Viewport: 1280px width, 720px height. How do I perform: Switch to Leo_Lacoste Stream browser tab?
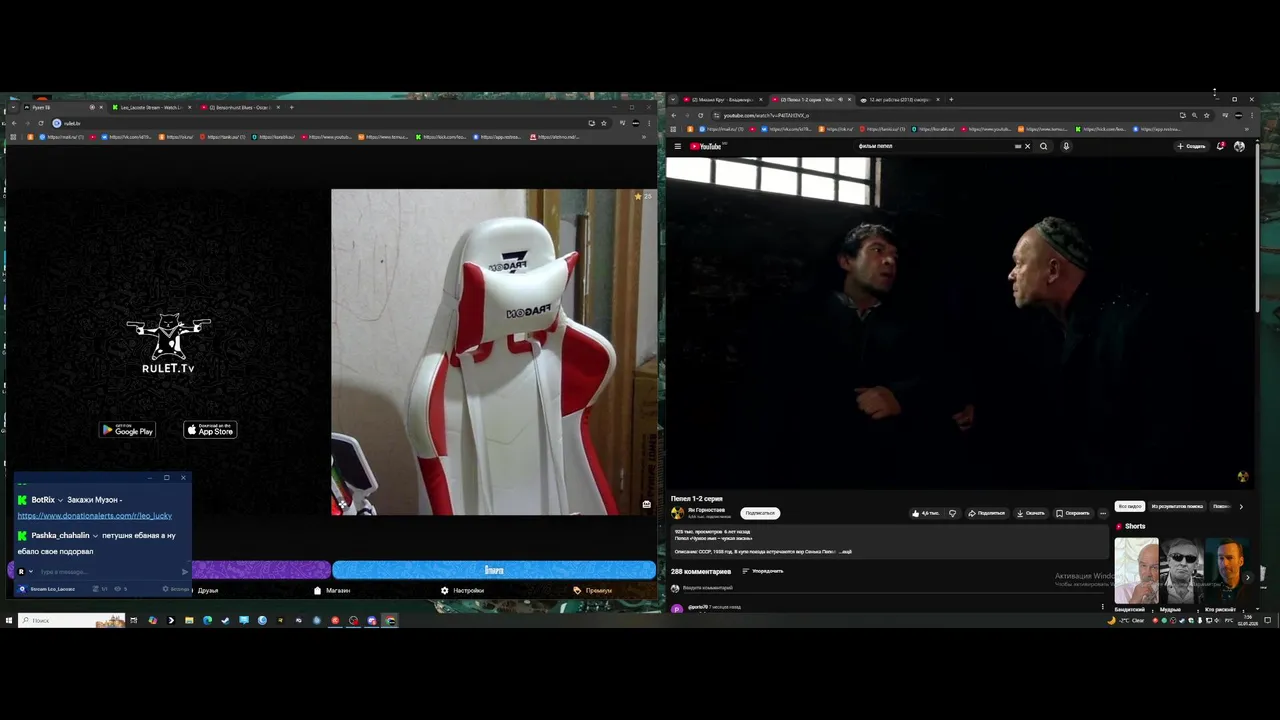150,107
